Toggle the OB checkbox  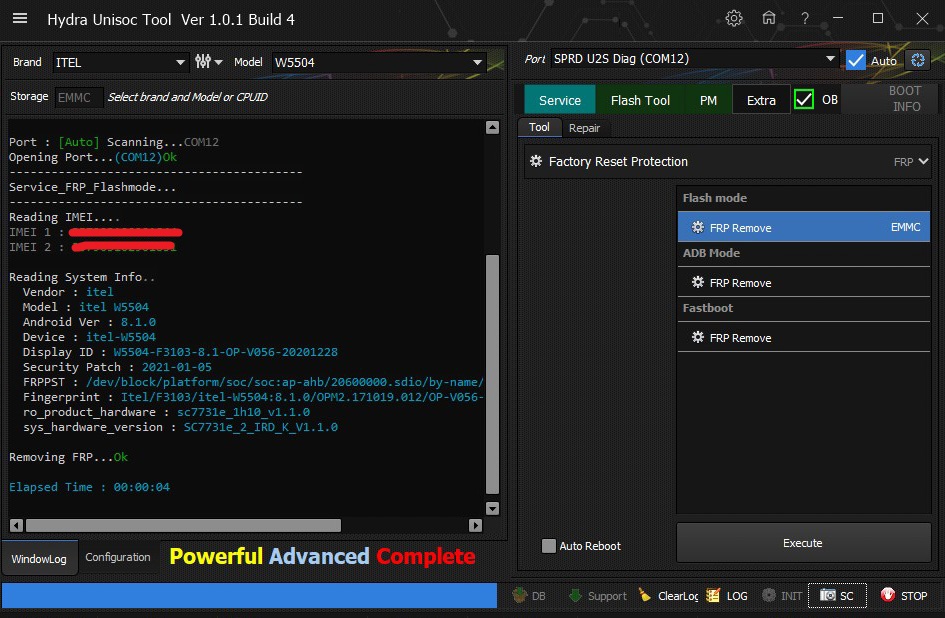tap(803, 99)
